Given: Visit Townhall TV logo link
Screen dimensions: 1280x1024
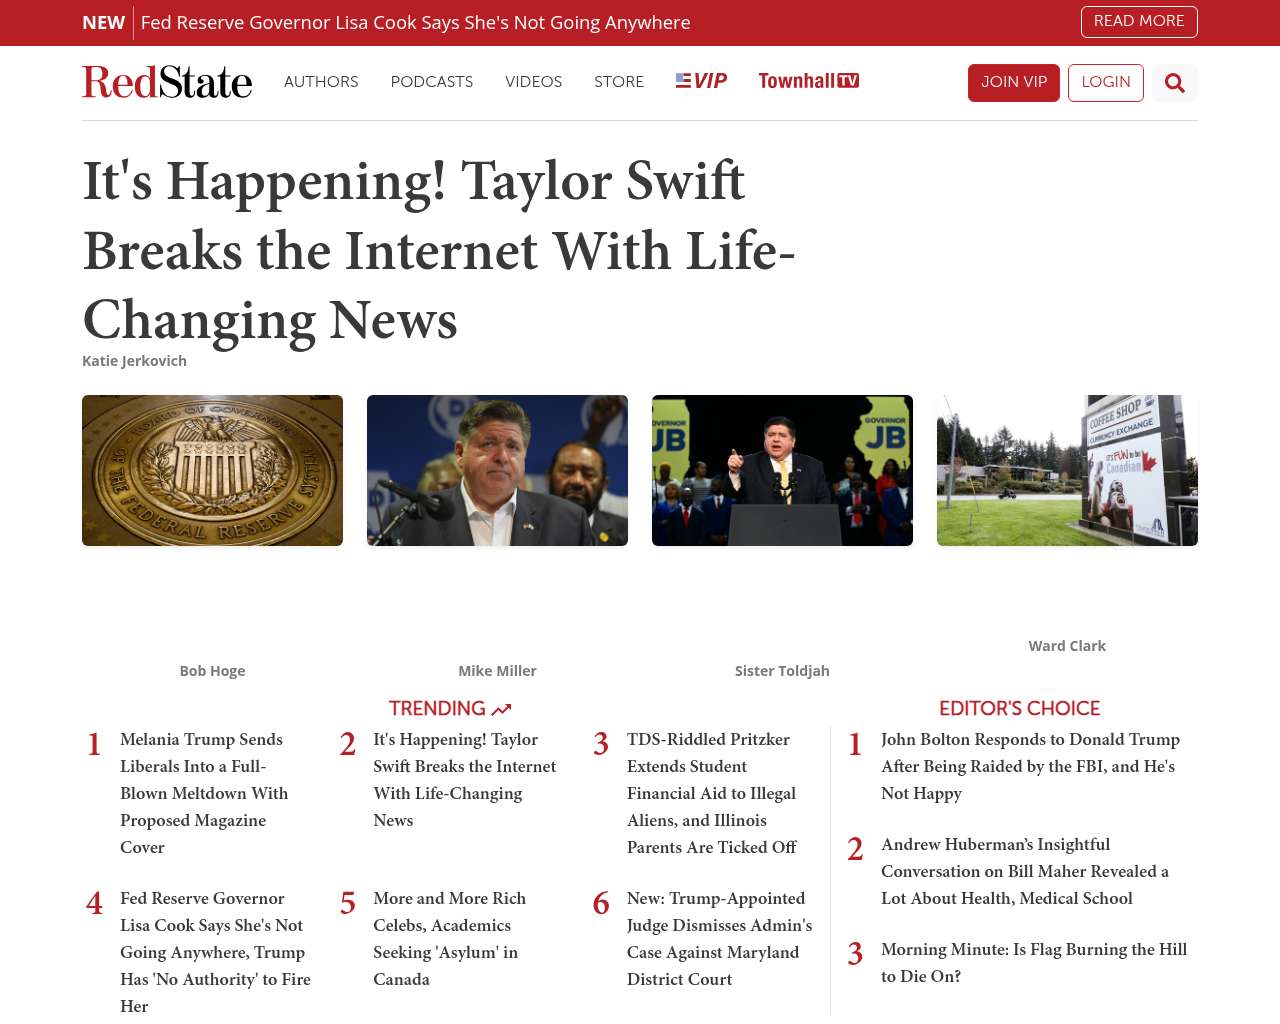Looking at the screenshot, I should 809,81.
